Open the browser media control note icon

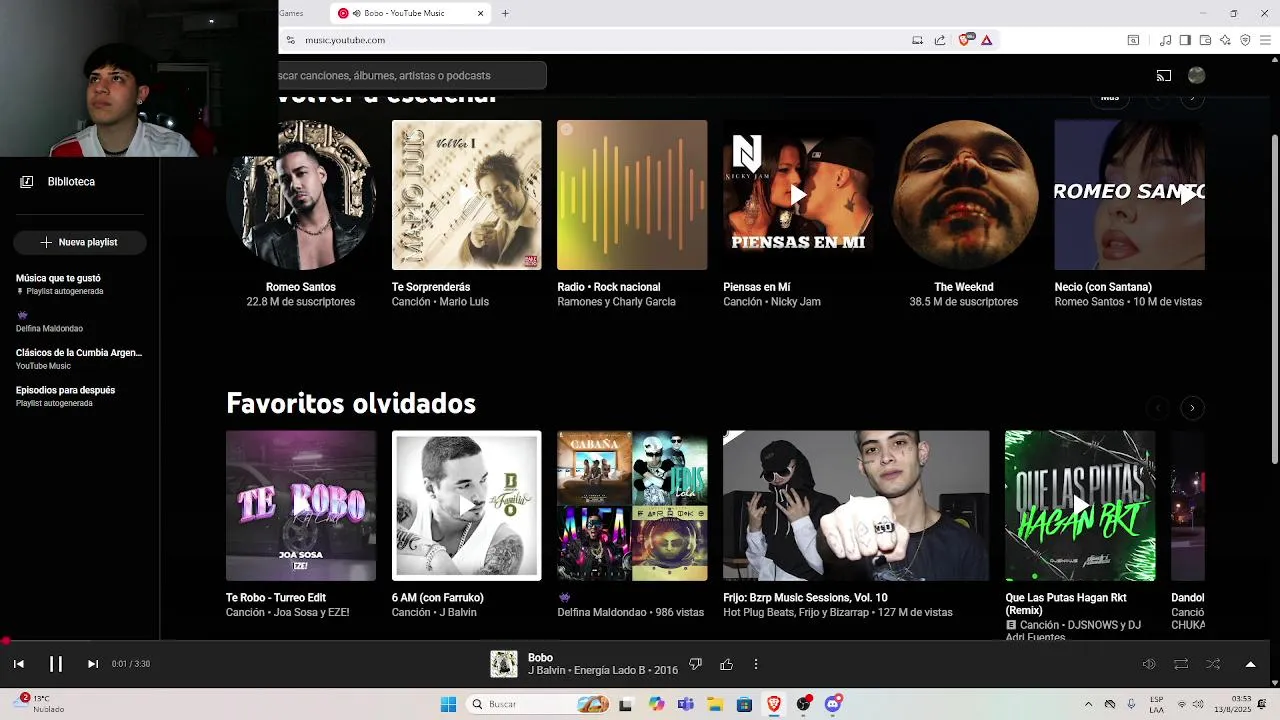(1165, 40)
